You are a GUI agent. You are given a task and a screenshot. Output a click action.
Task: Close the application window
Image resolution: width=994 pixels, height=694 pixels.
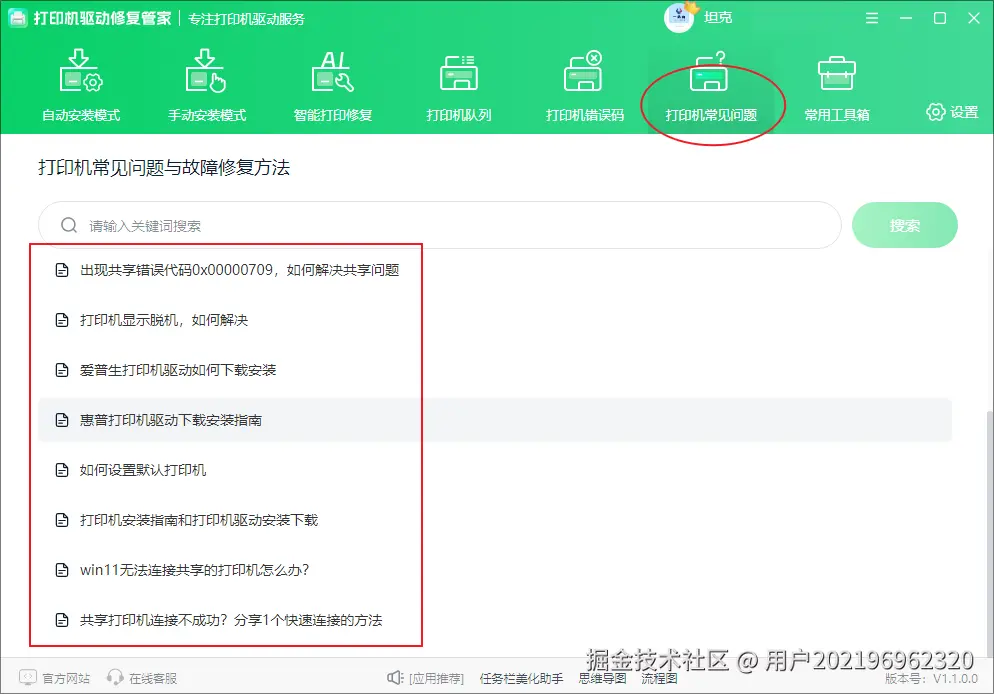[974, 18]
